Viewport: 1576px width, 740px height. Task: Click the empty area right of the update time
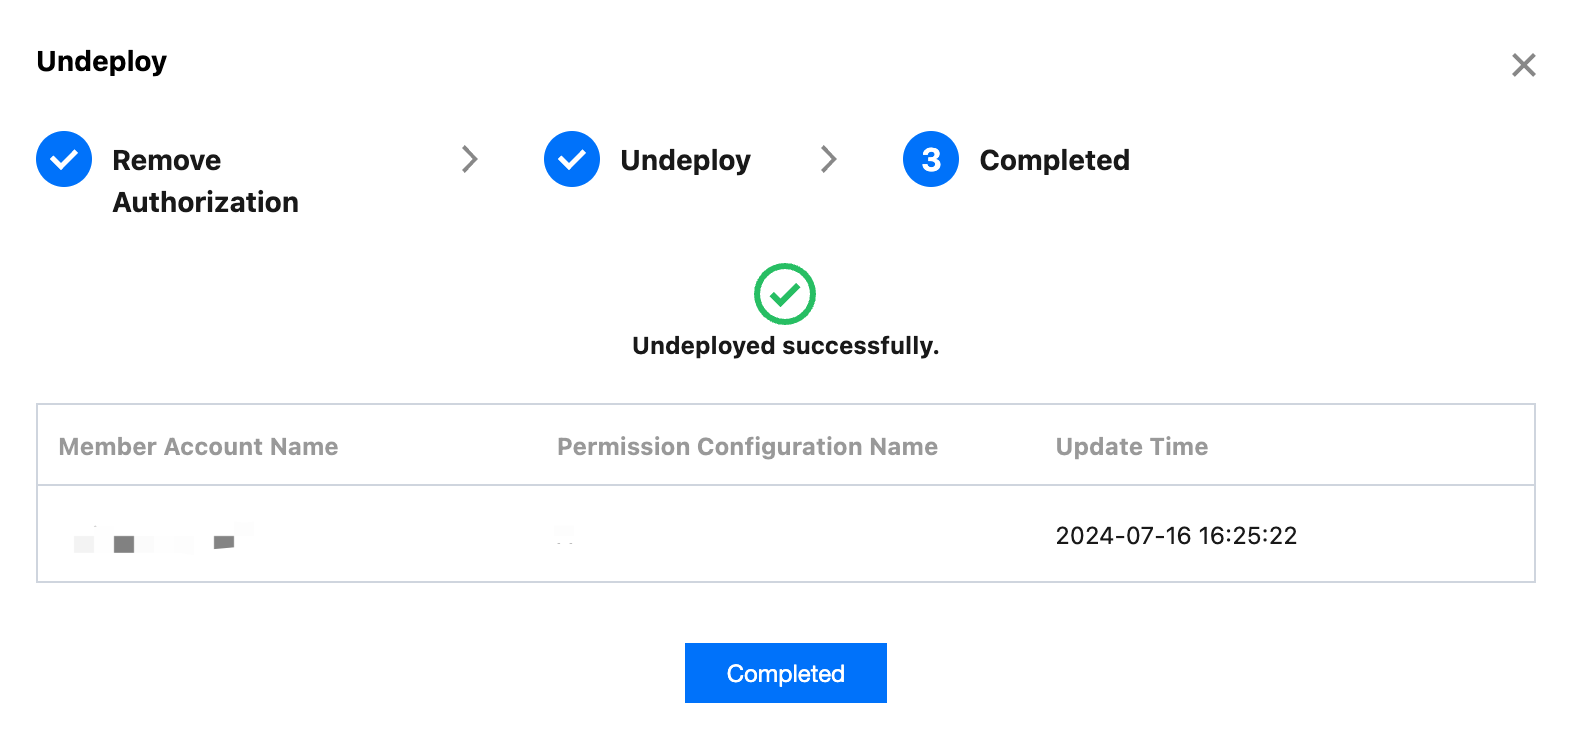point(1420,536)
